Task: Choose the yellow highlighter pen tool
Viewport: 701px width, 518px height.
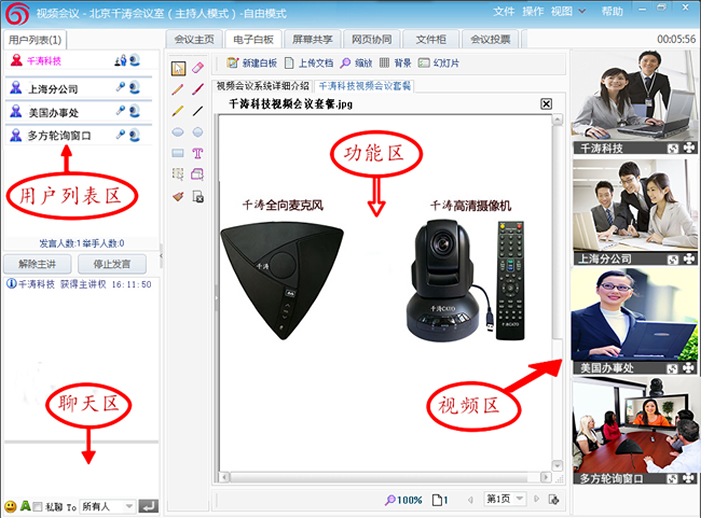Action: (177, 110)
